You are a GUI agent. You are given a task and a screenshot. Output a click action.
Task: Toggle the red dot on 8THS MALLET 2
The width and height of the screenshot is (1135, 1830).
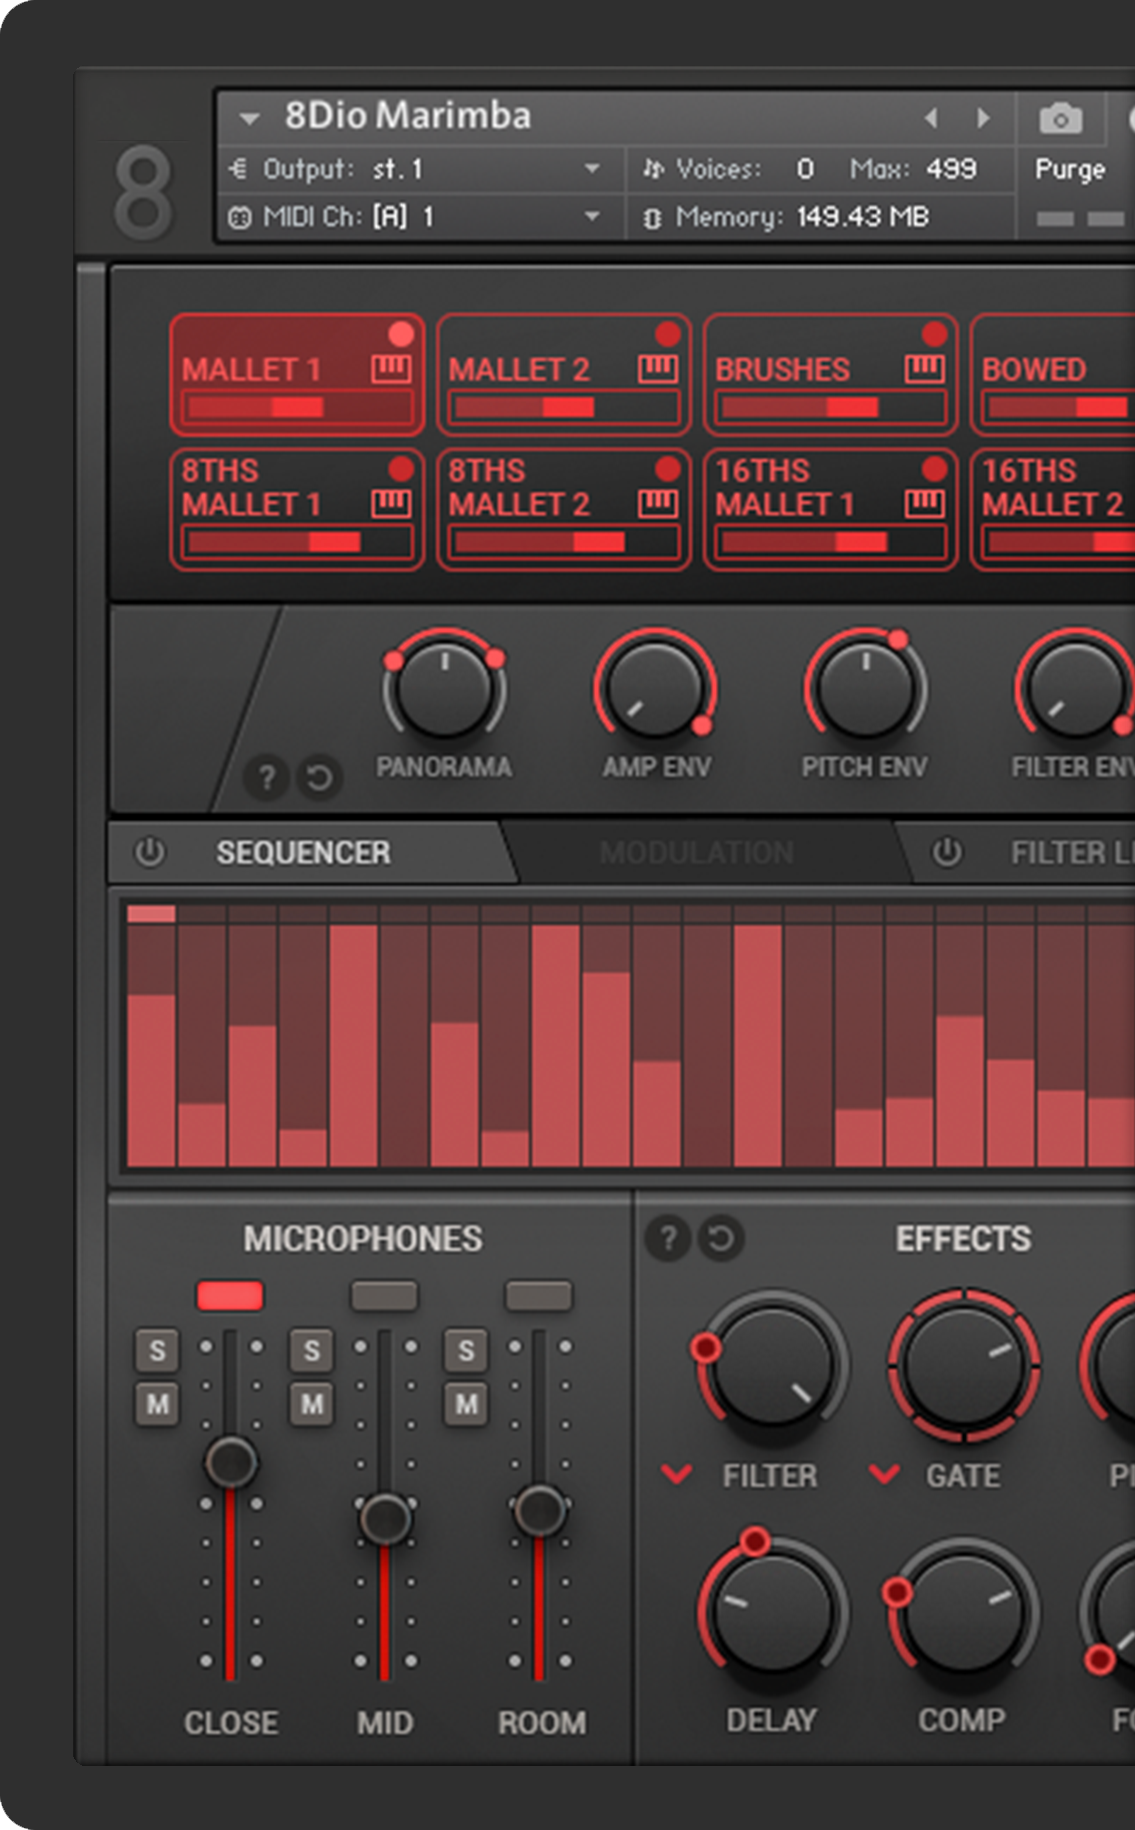pyautogui.click(x=668, y=468)
